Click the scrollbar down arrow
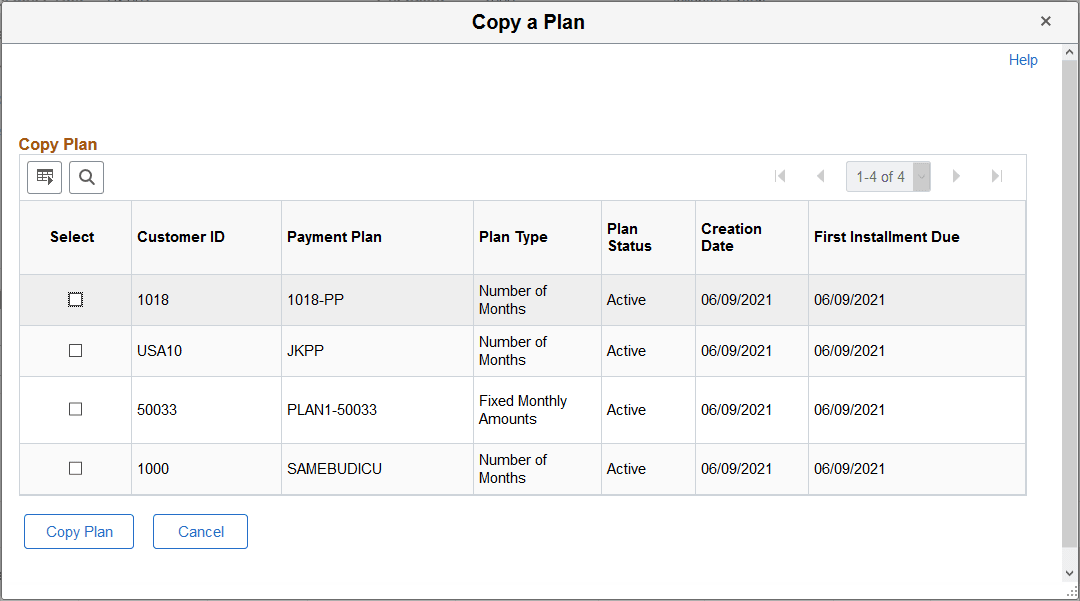This screenshot has height=601, width=1080. pyautogui.click(x=1070, y=575)
